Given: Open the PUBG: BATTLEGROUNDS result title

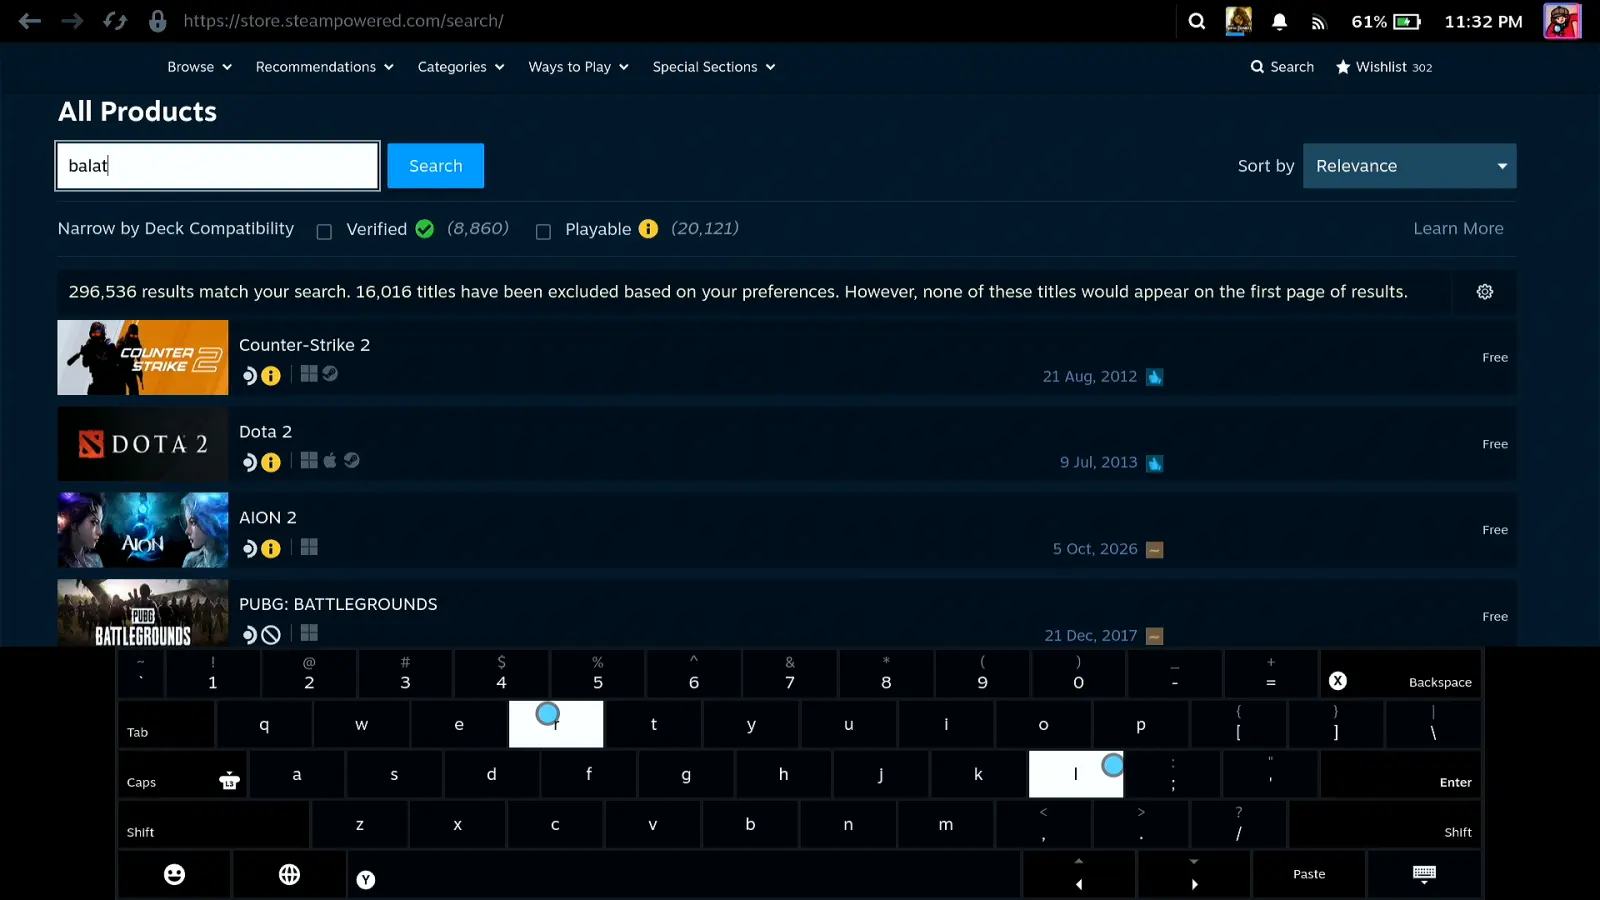Looking at the screenshot, I should coord(338,604).
